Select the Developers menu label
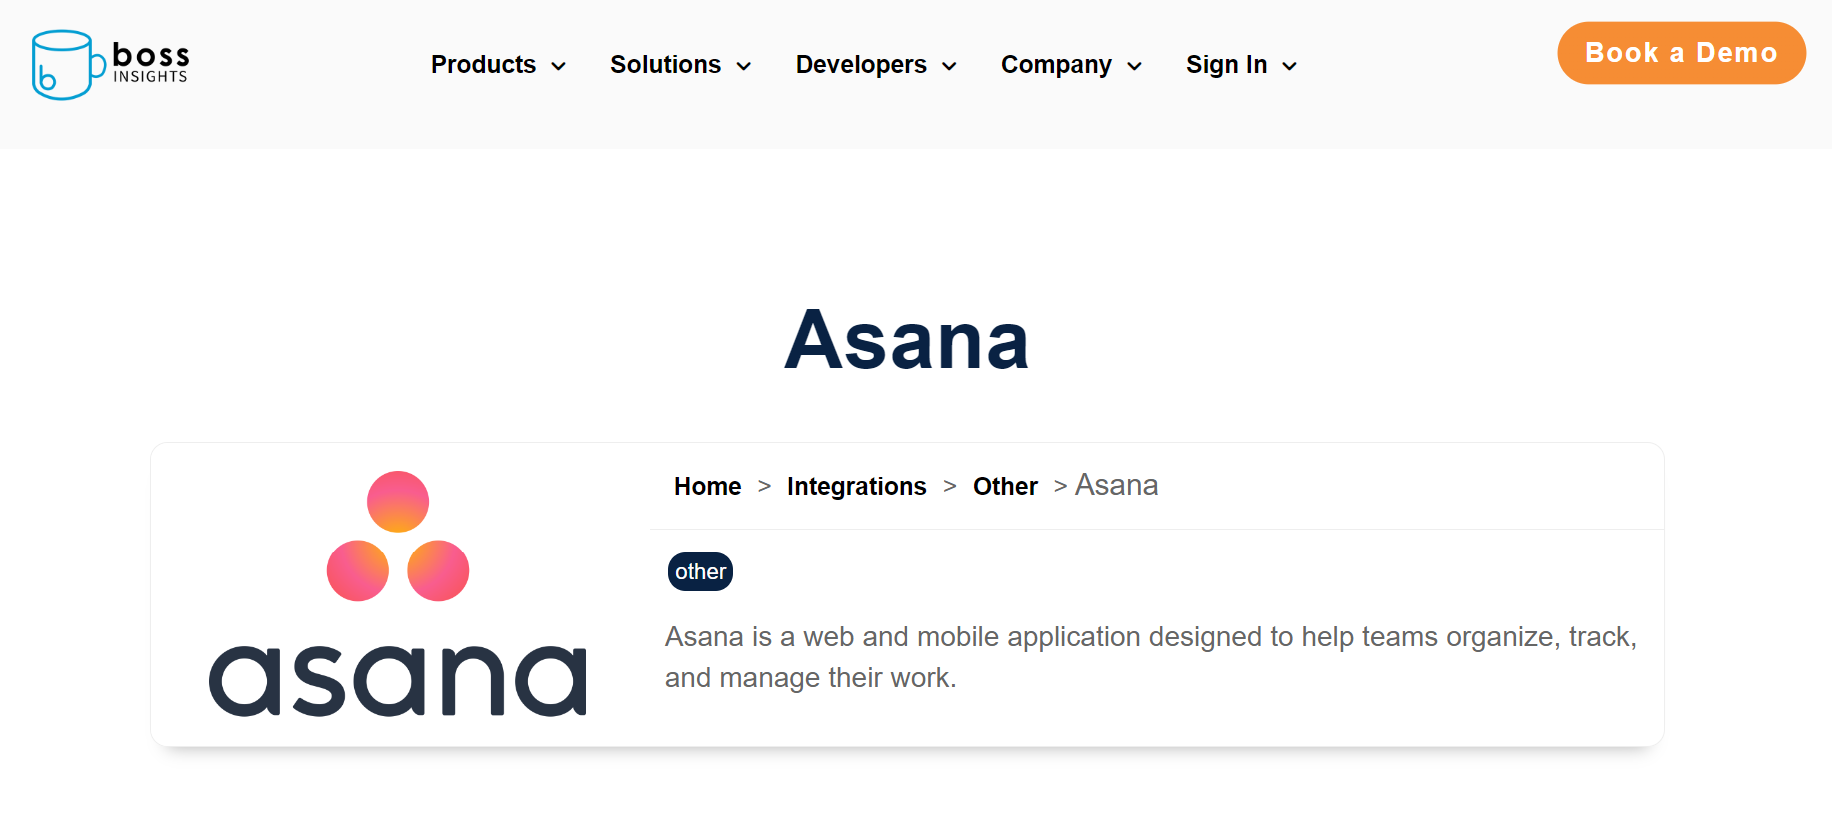Screen dimensions: 1832x831 tap(861, 65)
